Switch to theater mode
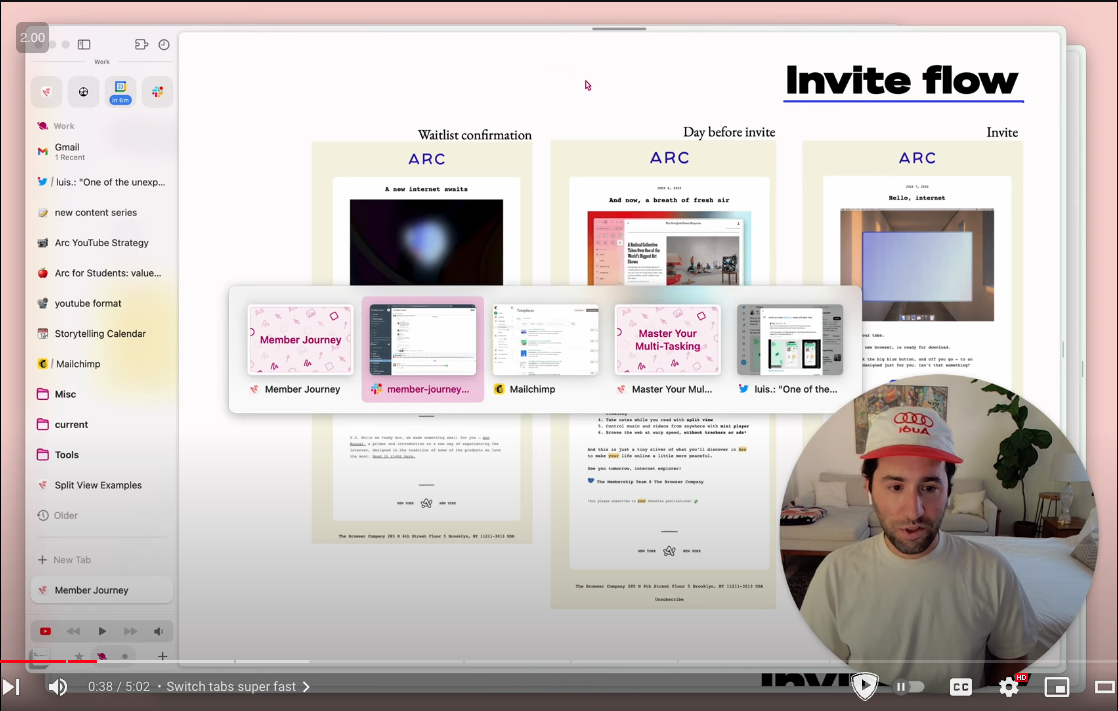The image size is (1118, 711). point(1105,687)
